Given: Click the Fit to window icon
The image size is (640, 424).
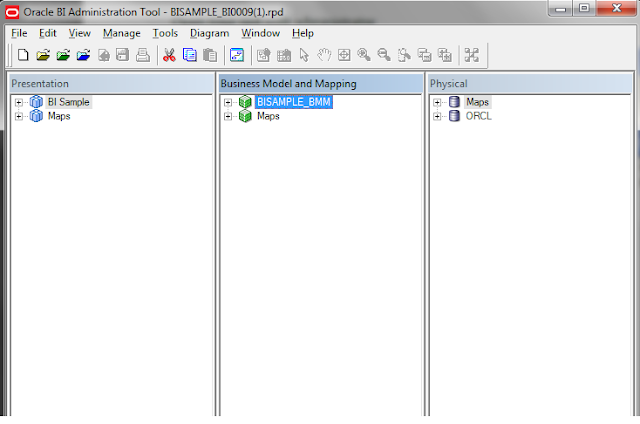Looking at the screenshot, I should pyautogui.click(x=344, y=55).
